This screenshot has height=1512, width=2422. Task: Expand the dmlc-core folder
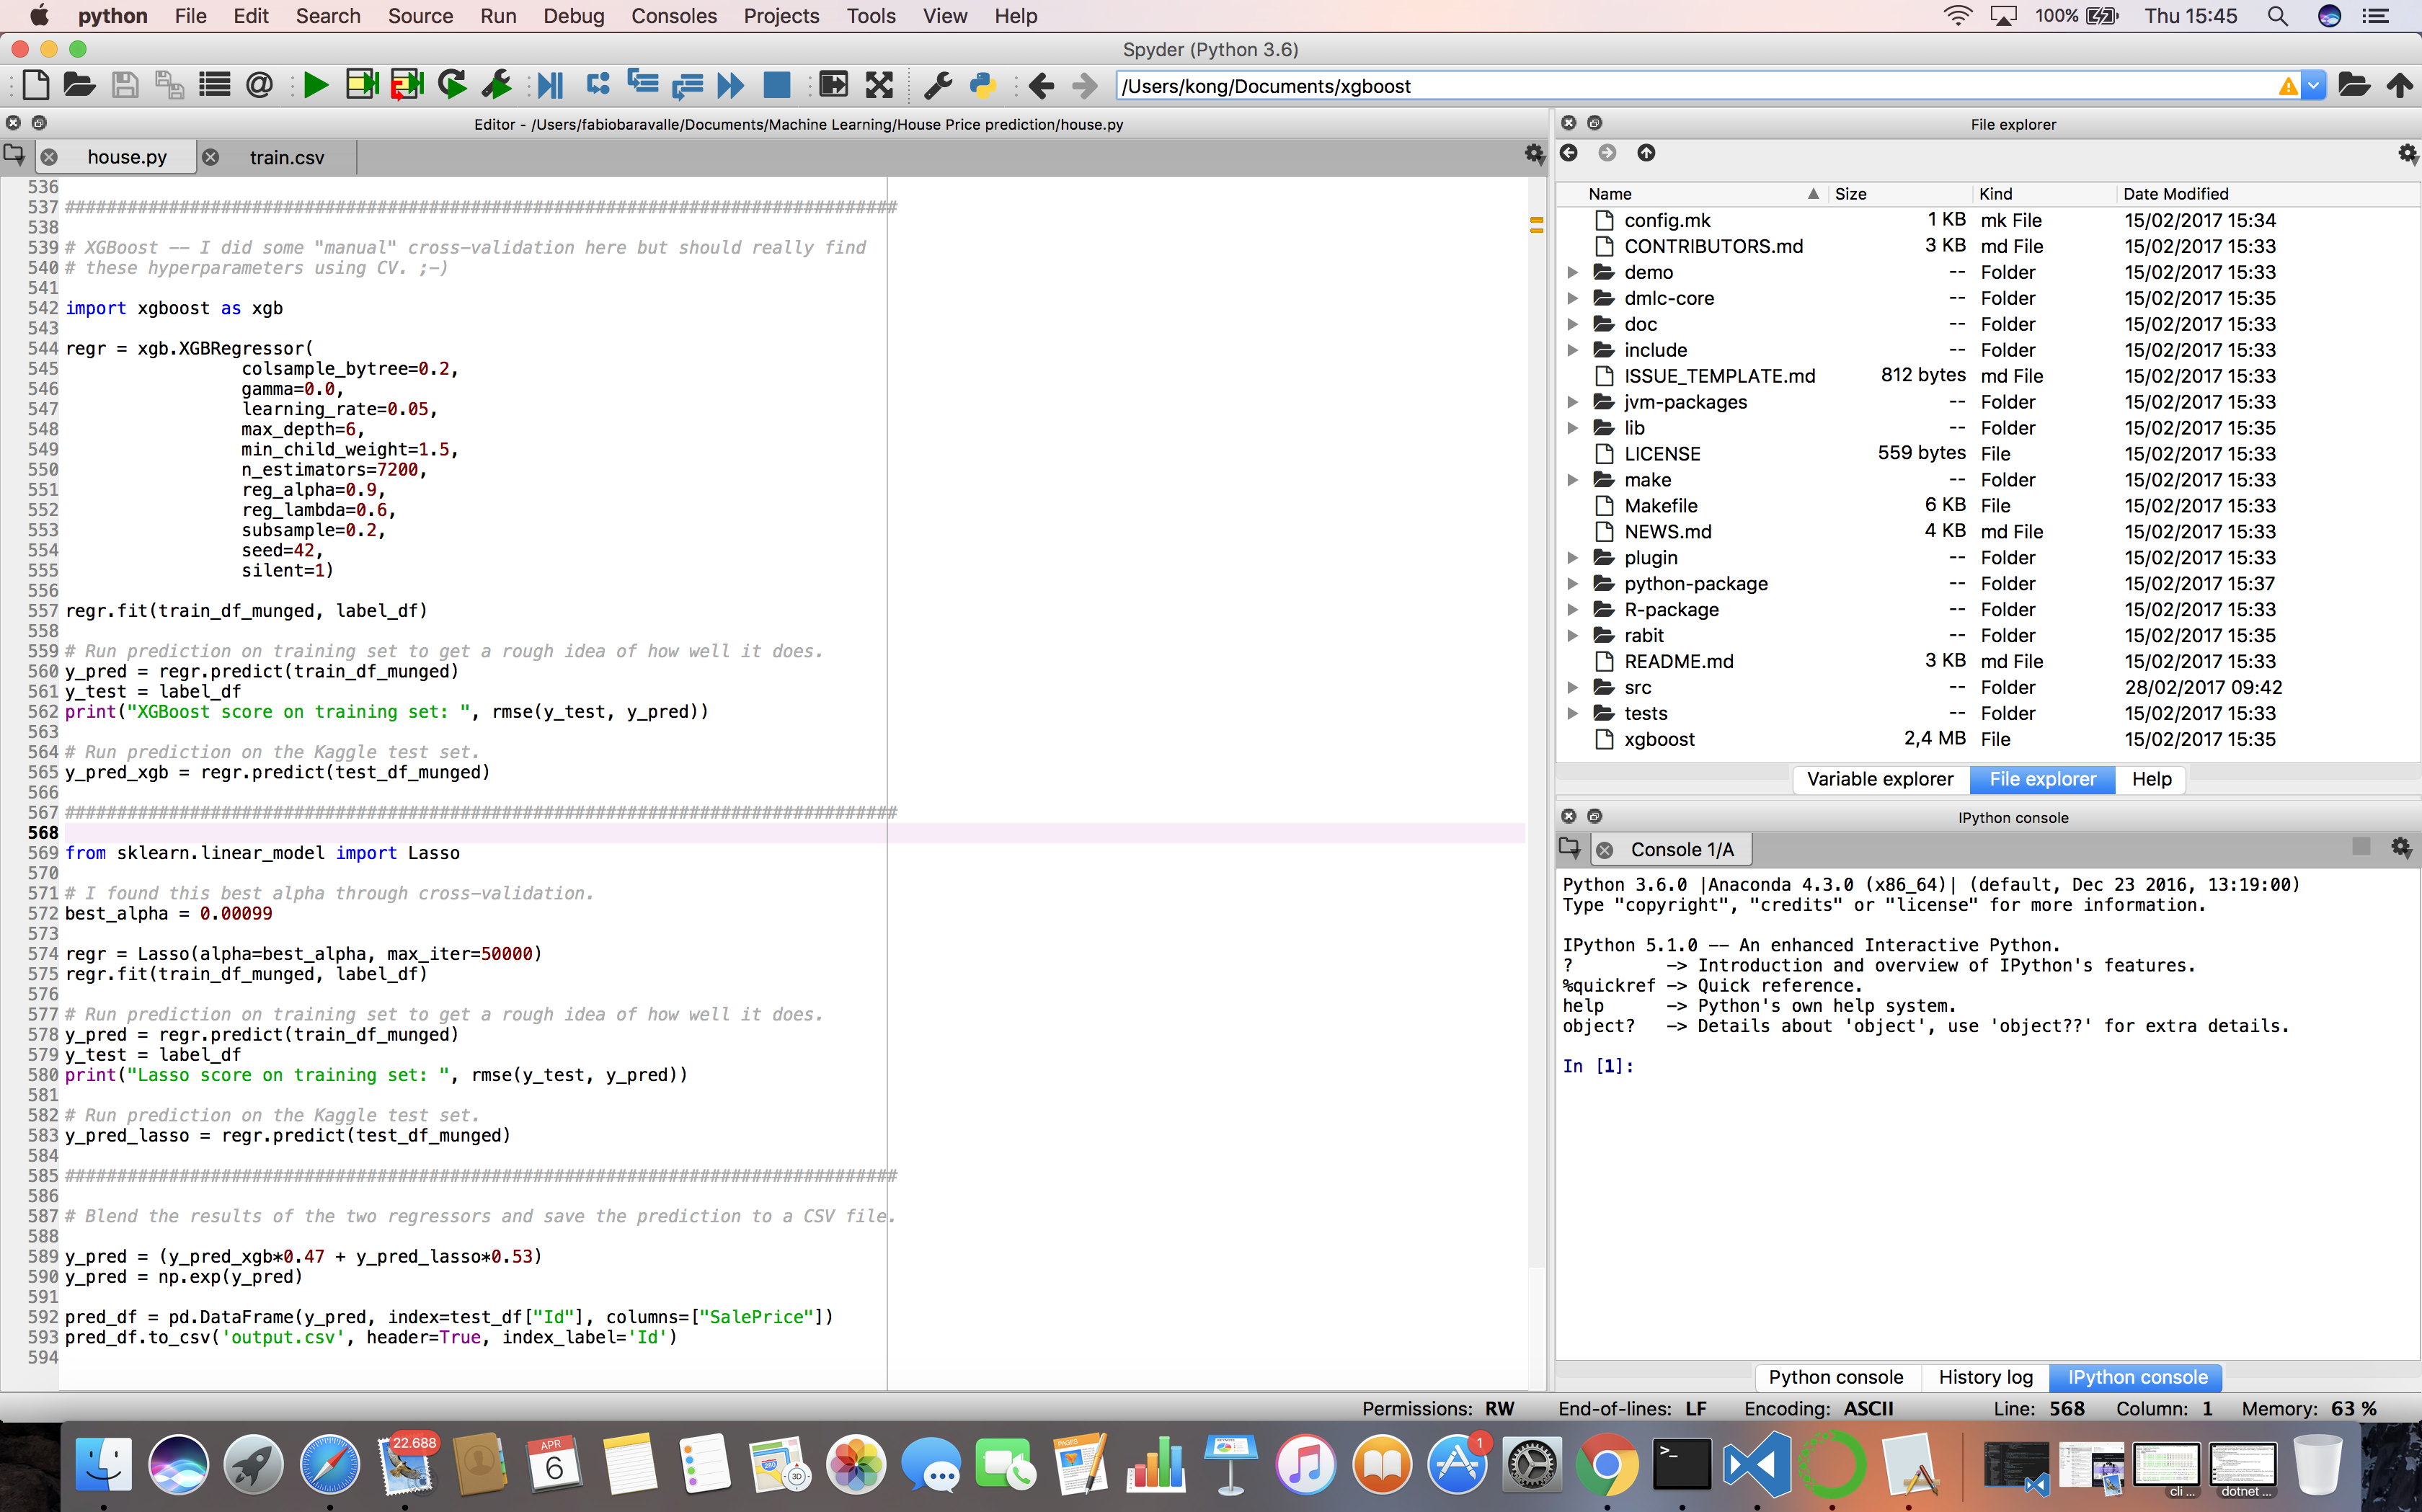pos(1572,298)
